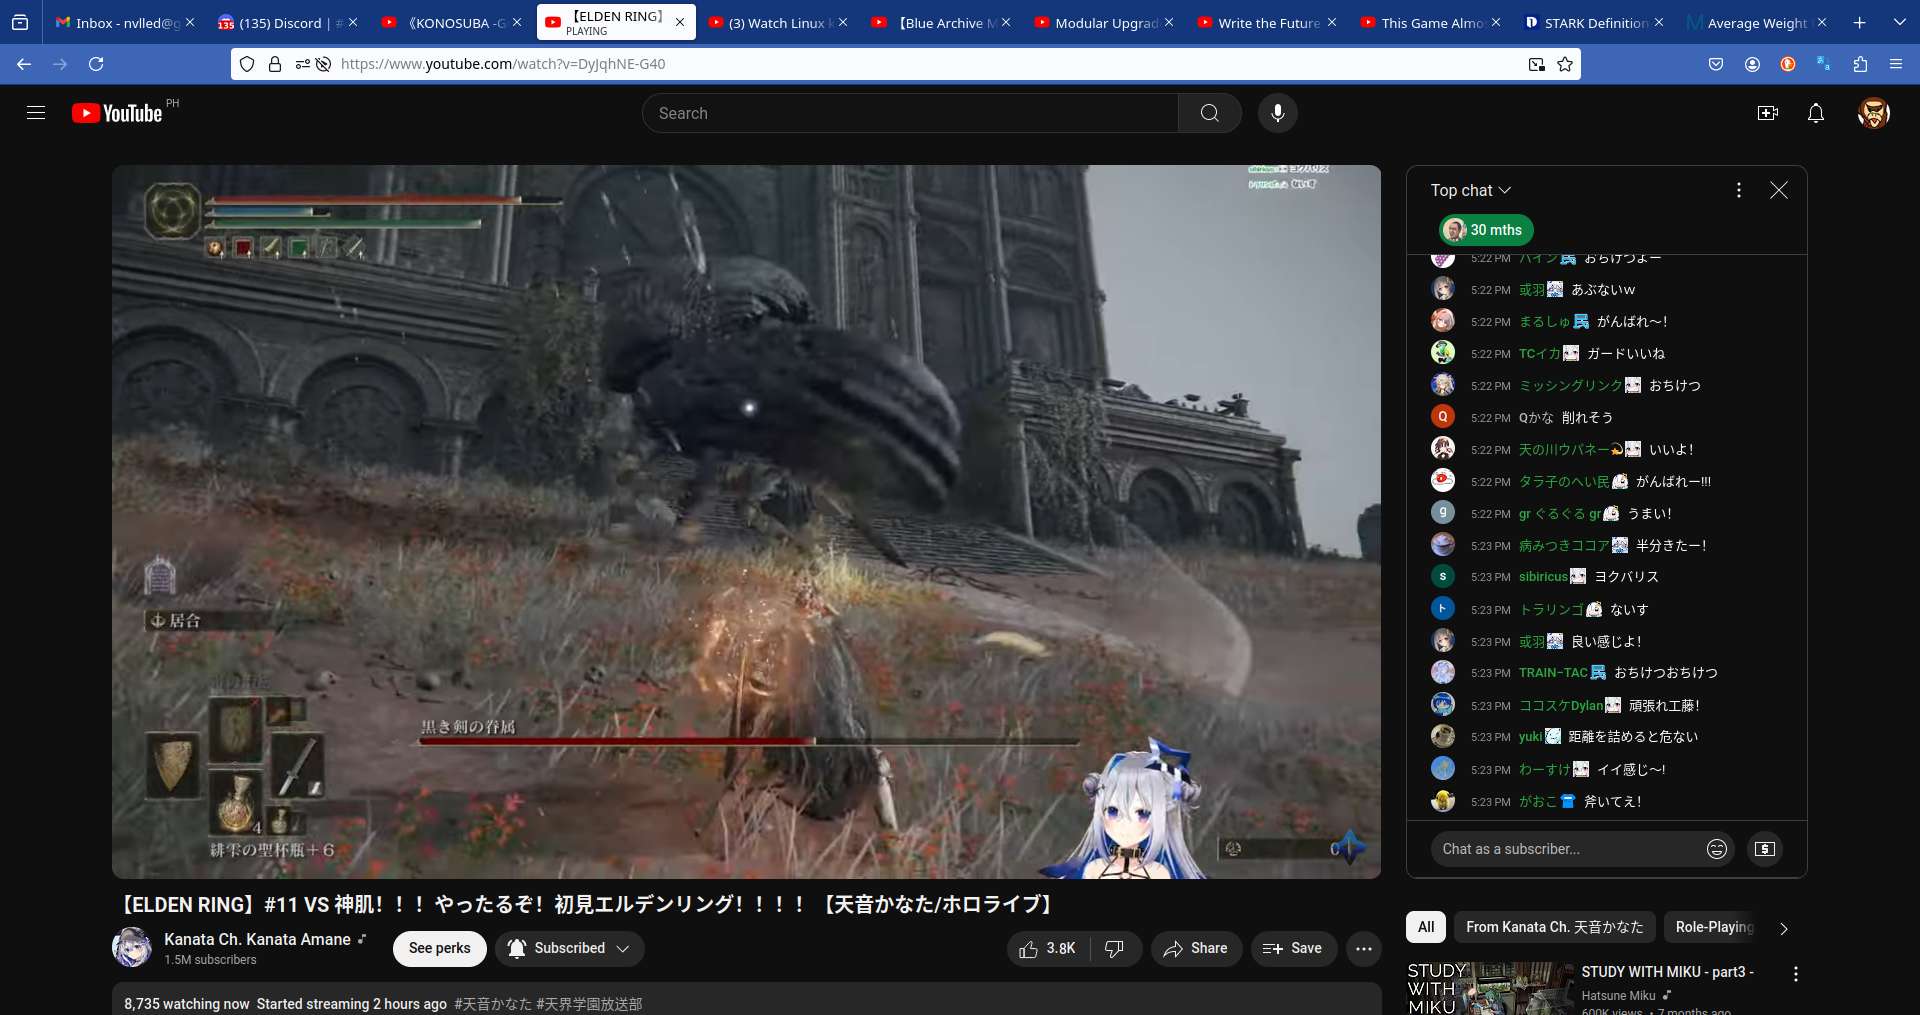1920x1015 pixels.
Task: Click chat author TRAIN-TAC
Action: click(x=1553, y=673)
